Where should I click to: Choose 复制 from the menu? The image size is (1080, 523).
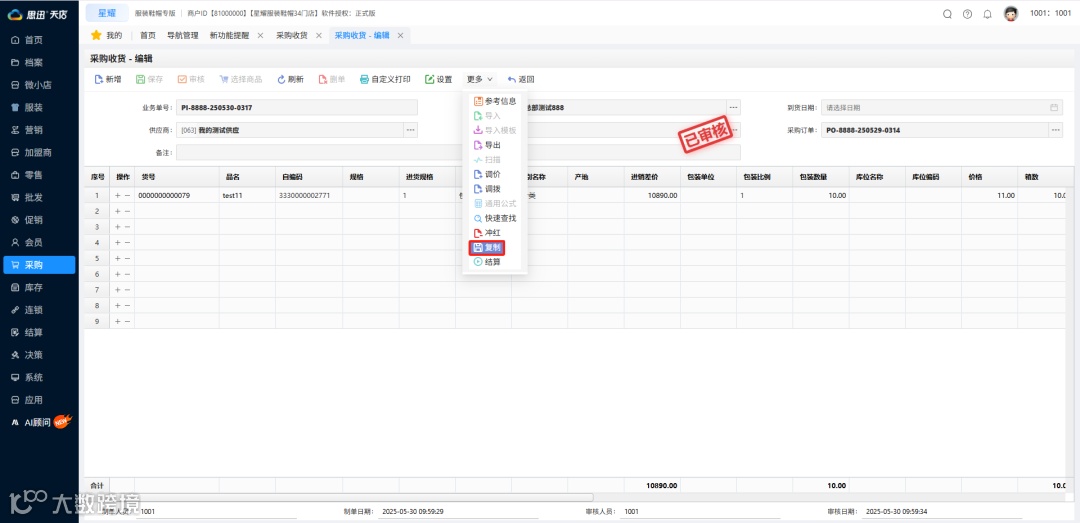coord(487,247)
